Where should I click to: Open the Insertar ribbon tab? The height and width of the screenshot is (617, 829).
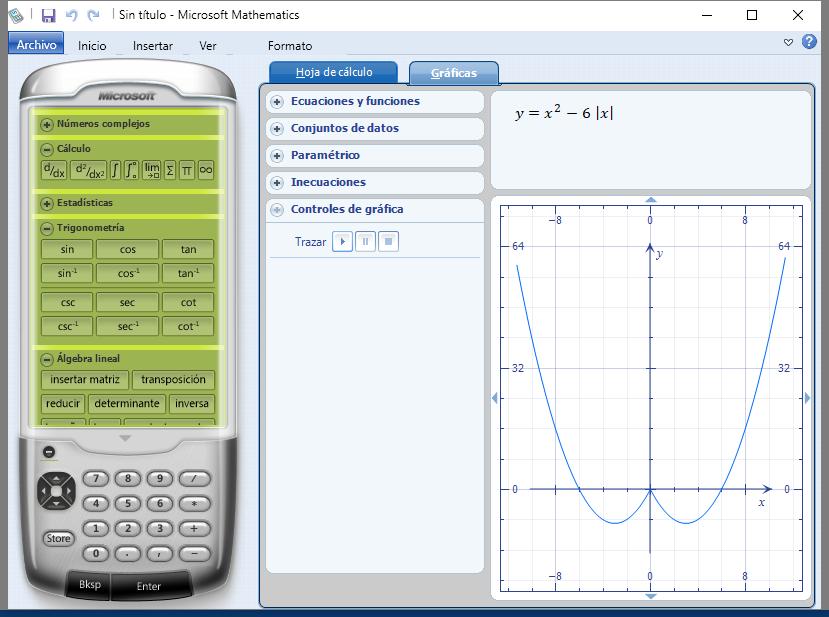[x=153, y=46]
